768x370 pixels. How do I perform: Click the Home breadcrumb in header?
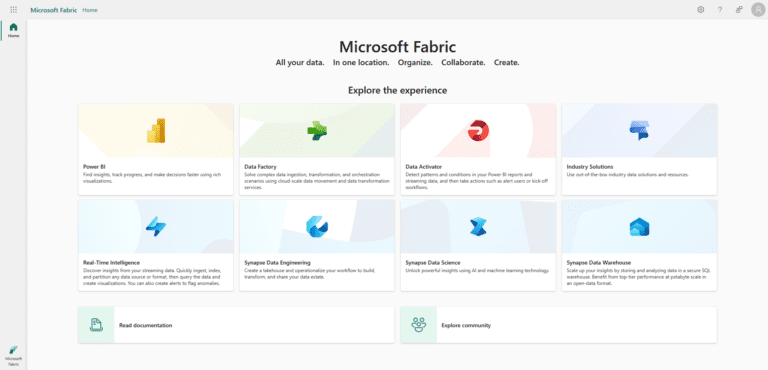tap(90, 10)
